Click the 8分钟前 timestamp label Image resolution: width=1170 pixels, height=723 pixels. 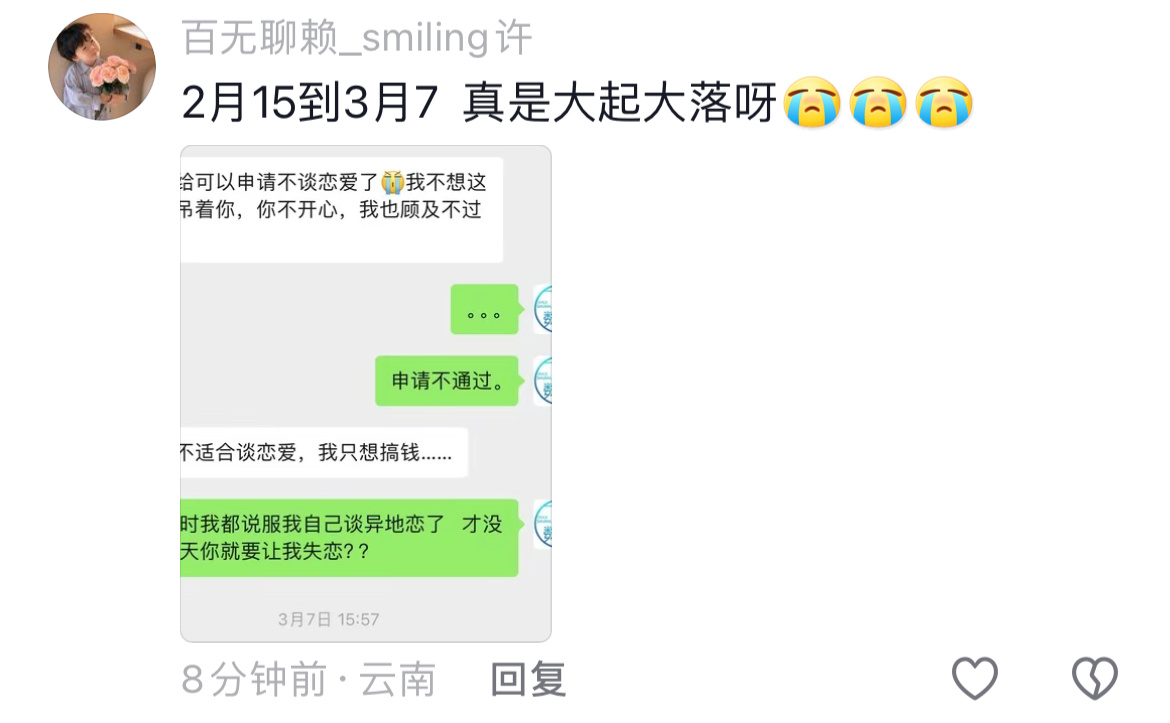(x=254, y=679)
